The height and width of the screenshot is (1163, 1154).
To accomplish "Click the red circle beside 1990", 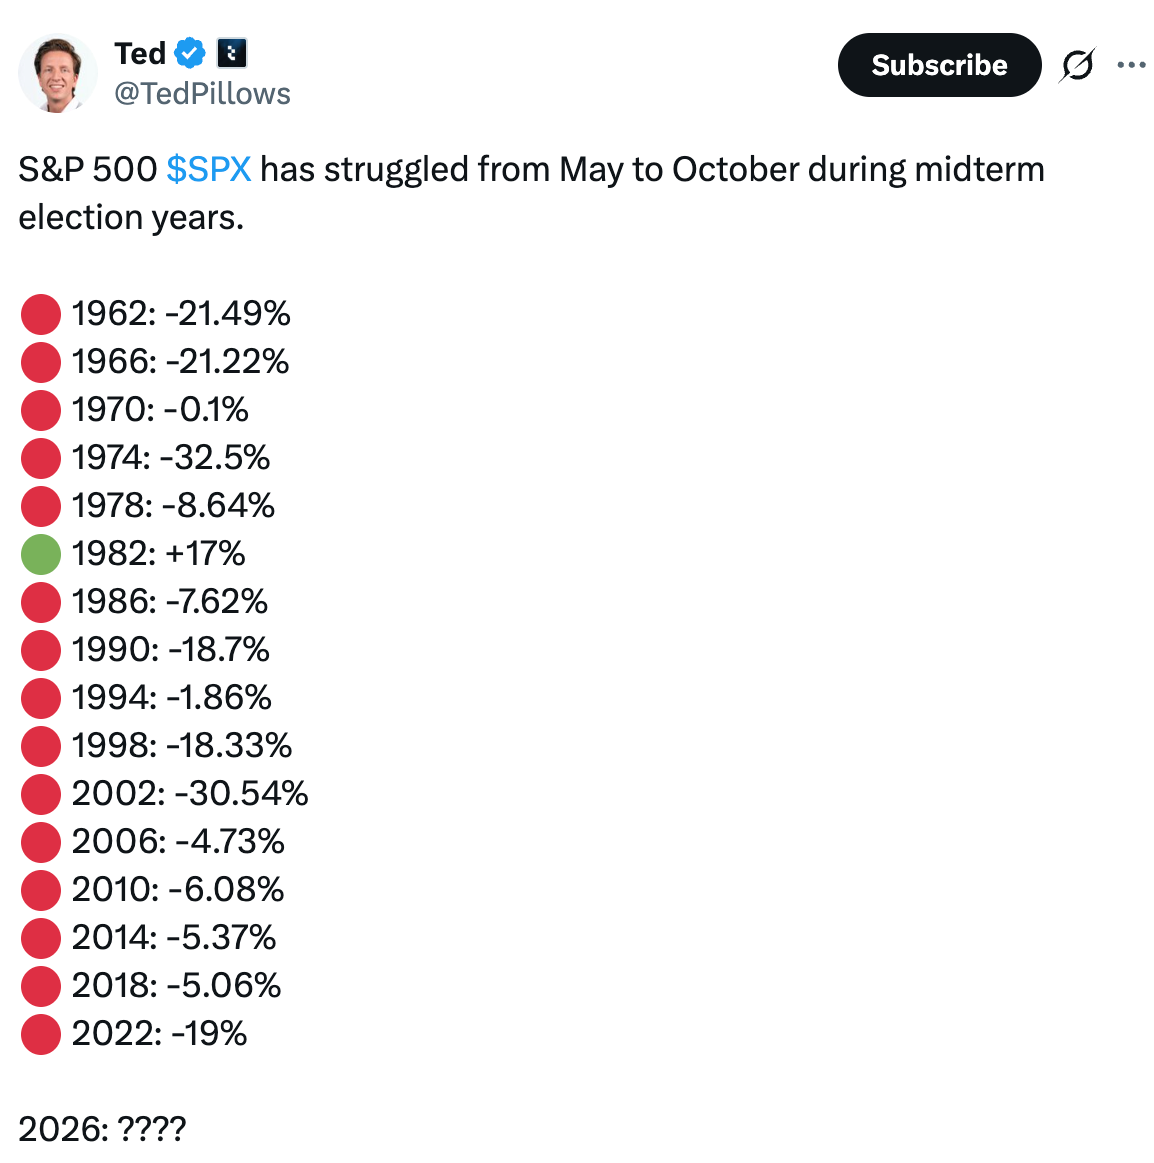I will click(x=41, y=650).
